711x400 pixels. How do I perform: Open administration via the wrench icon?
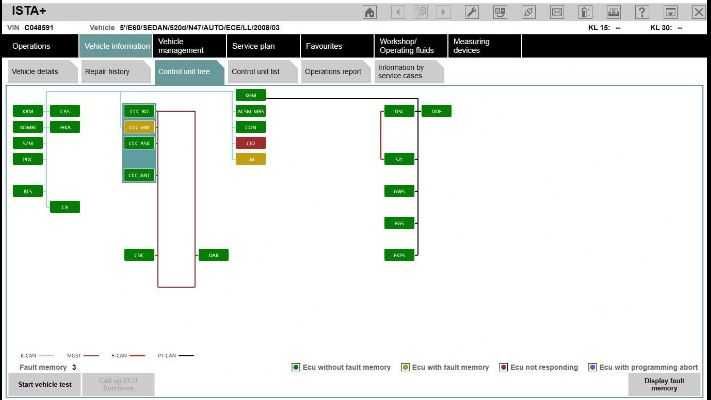472,12
